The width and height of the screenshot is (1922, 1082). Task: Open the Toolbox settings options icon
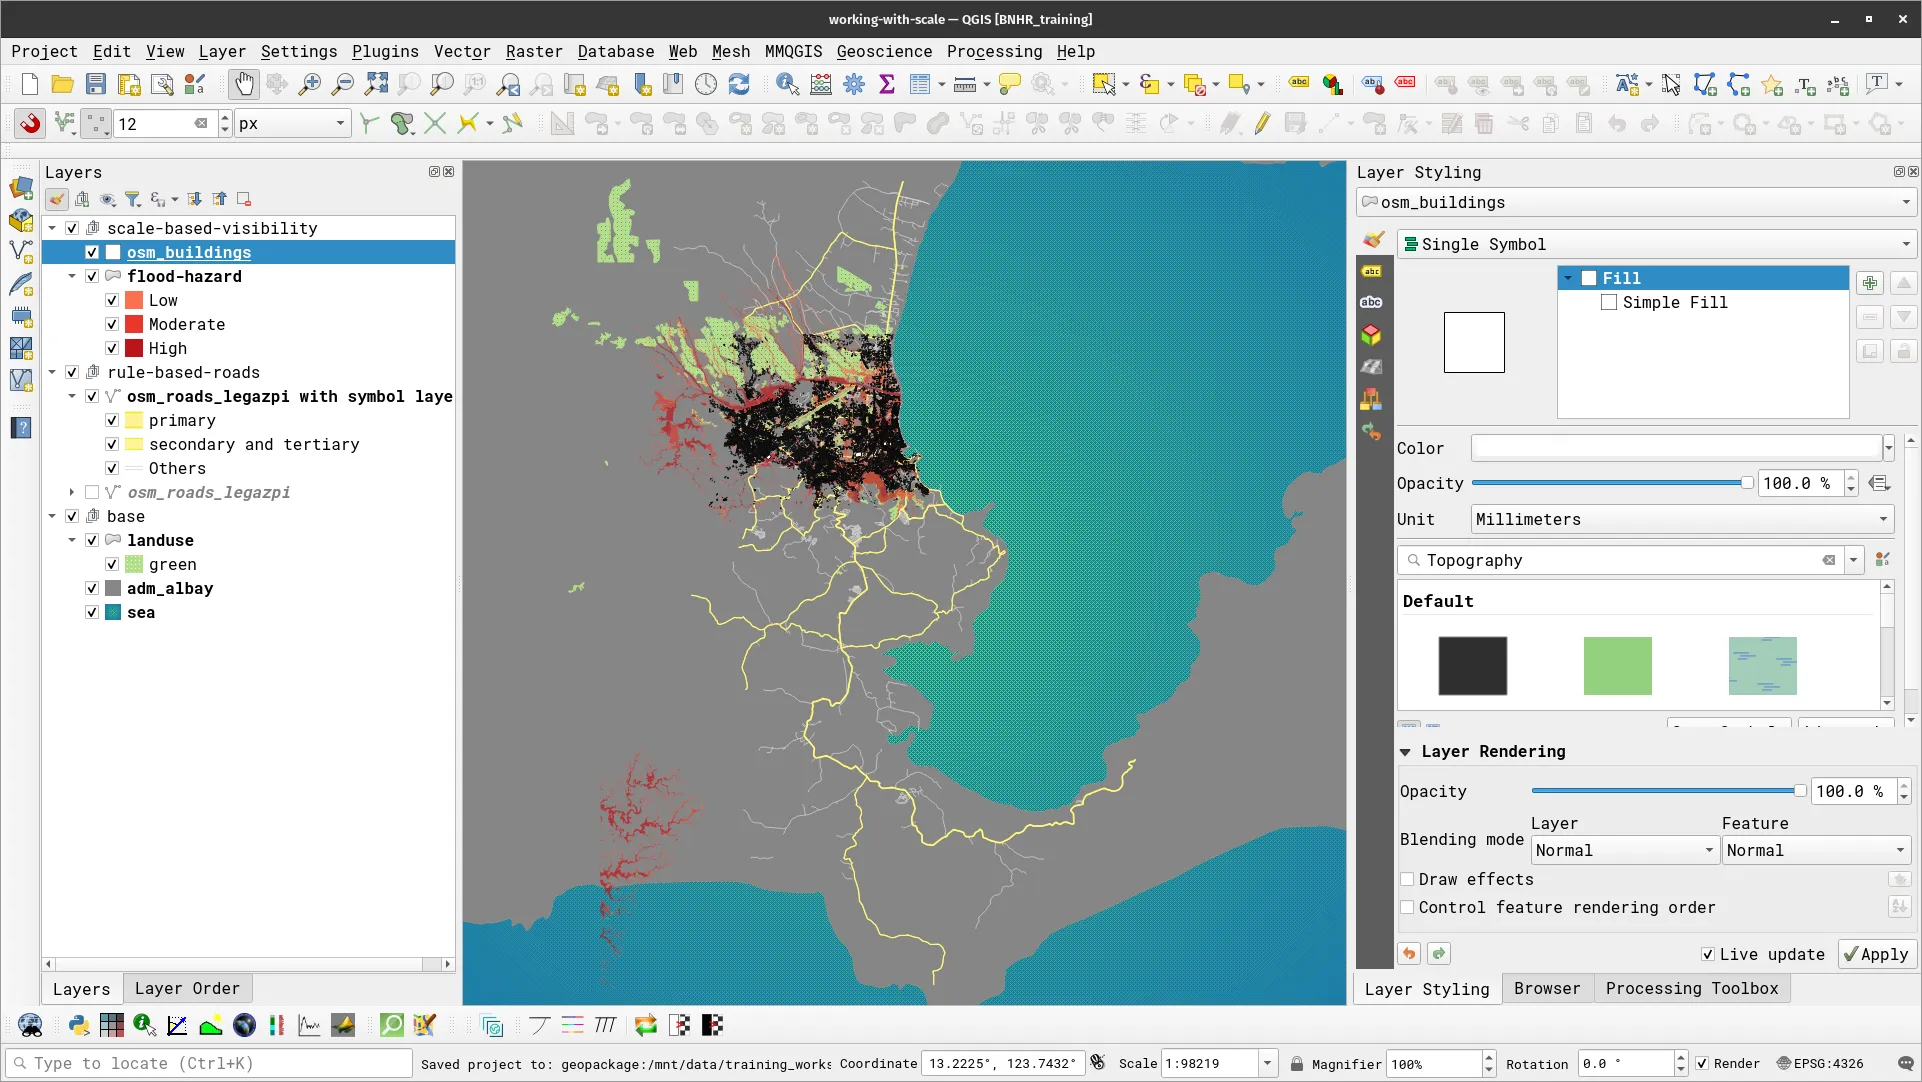(854, 84)
